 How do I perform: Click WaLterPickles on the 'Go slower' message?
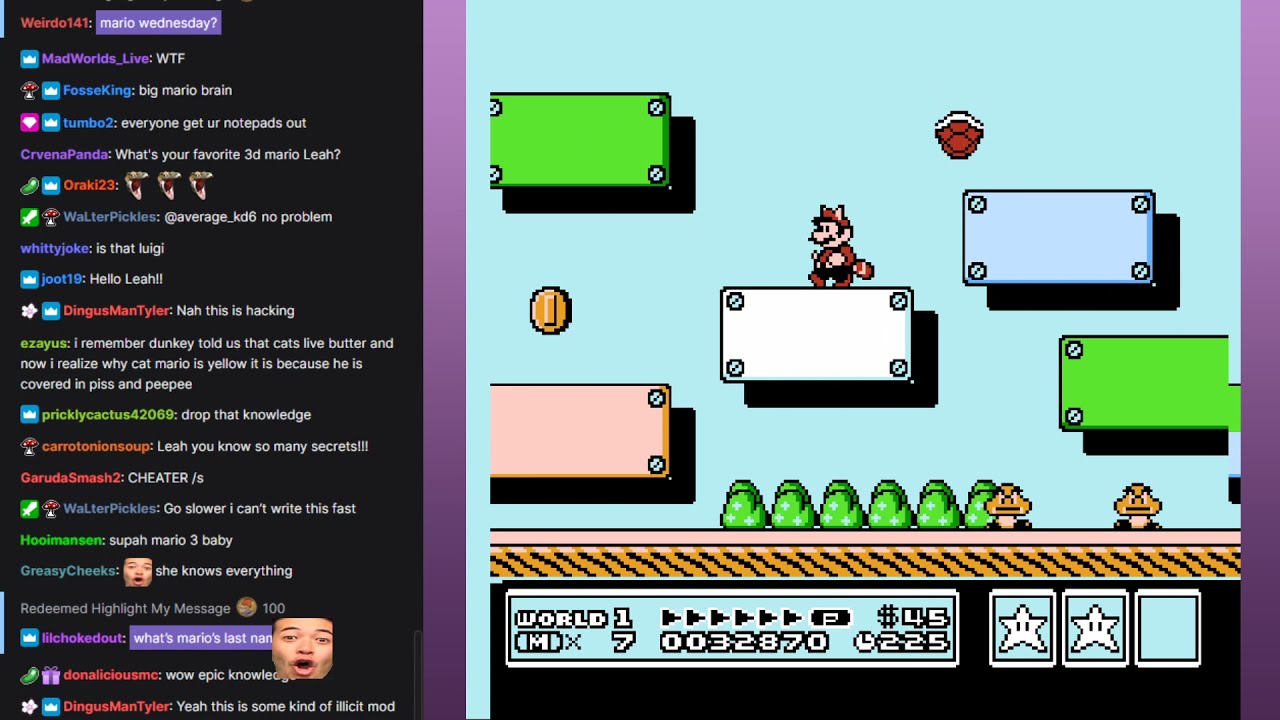tap(110, 509)
